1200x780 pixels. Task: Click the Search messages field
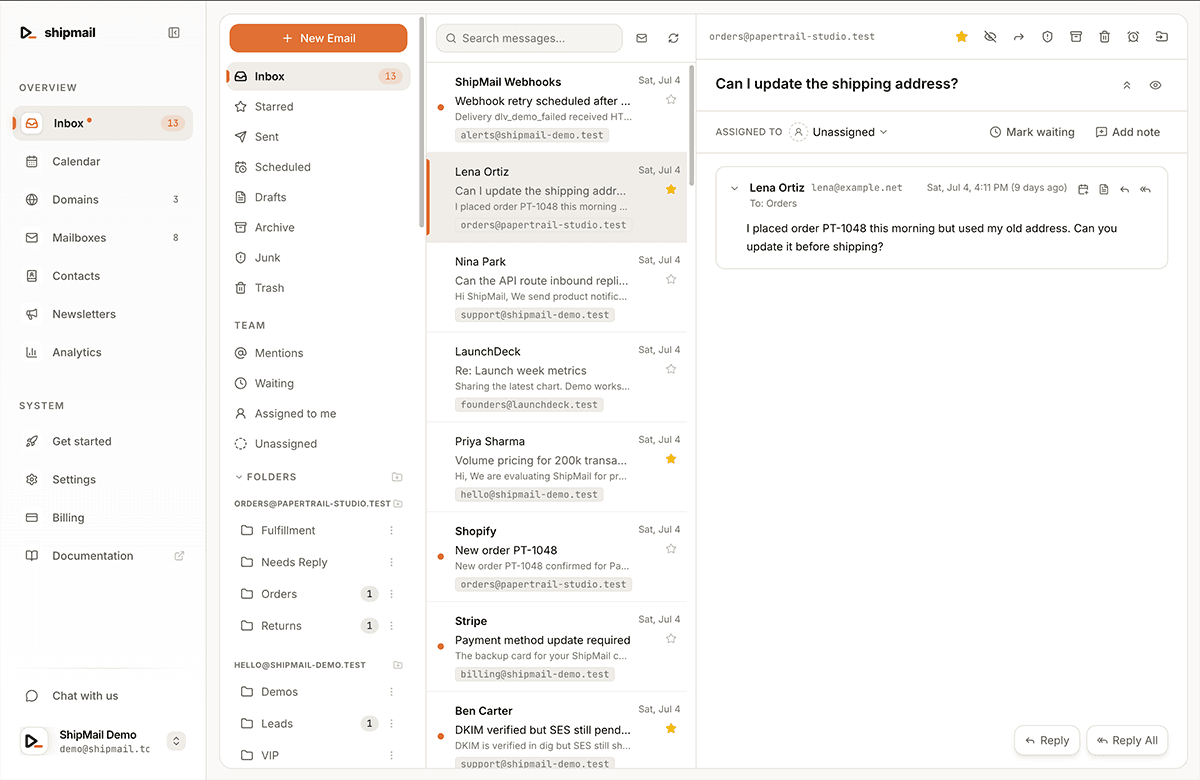pyautogui.click(x=529, y=38)
